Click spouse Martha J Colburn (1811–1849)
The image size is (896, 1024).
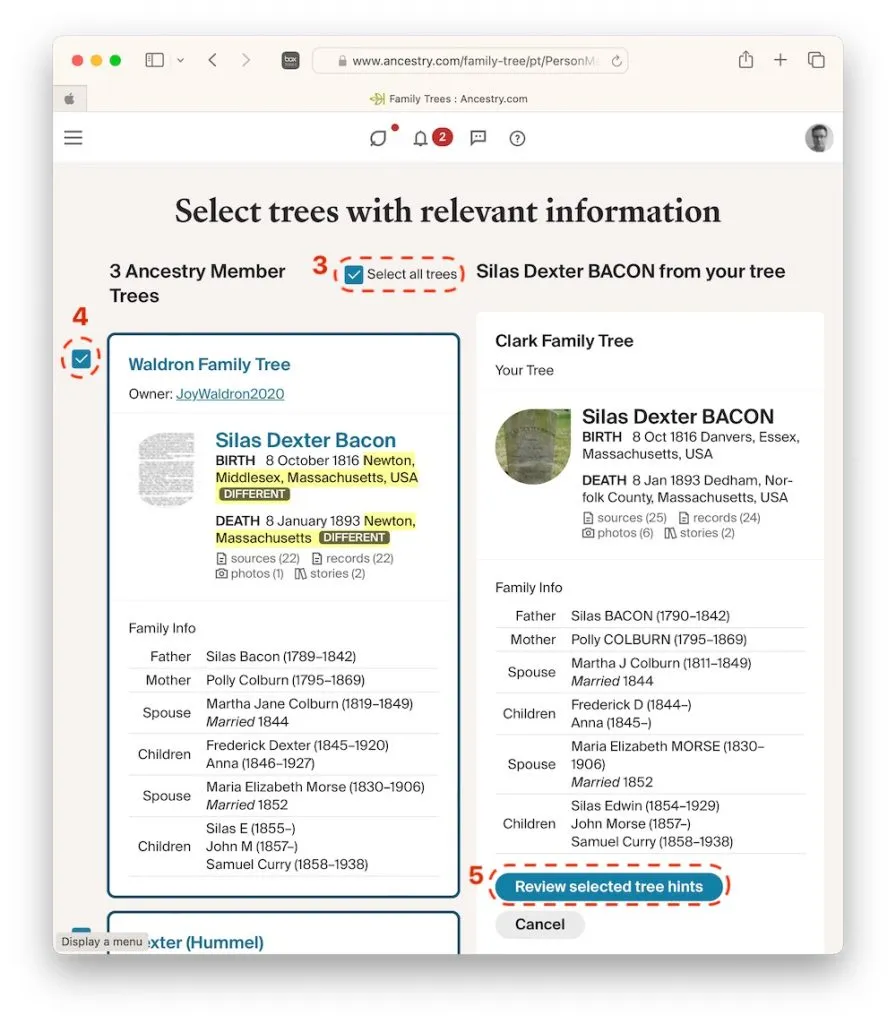coord(662,663)
